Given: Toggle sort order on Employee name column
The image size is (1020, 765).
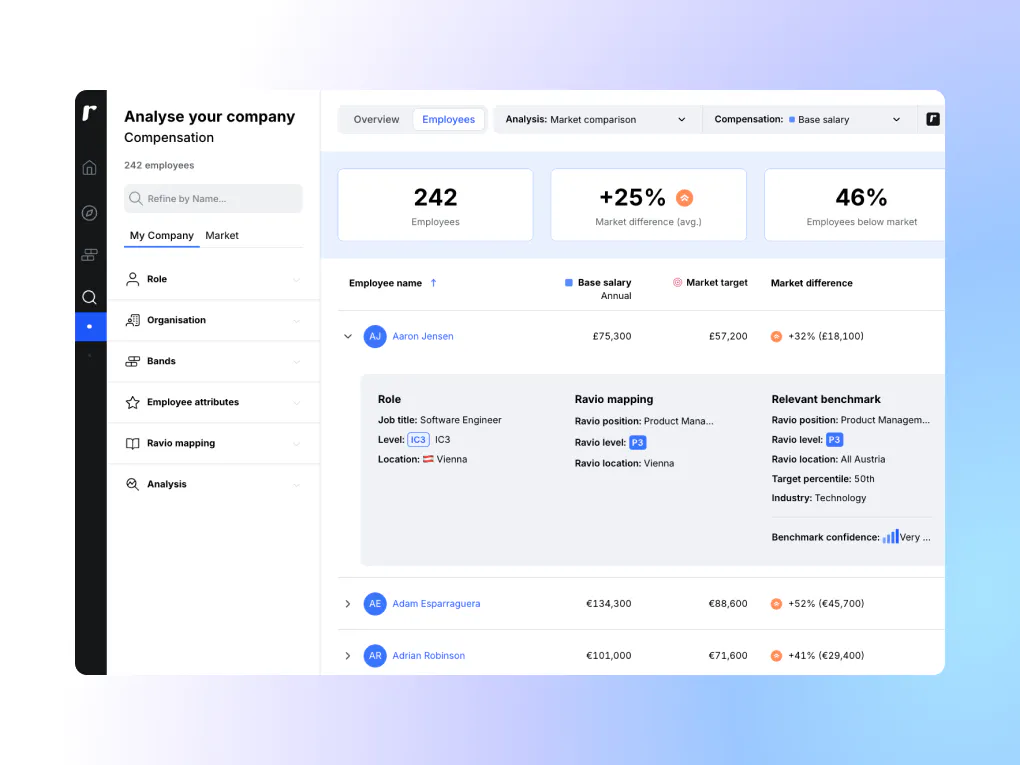Looking at the screenshot, I should click(432, 283).
